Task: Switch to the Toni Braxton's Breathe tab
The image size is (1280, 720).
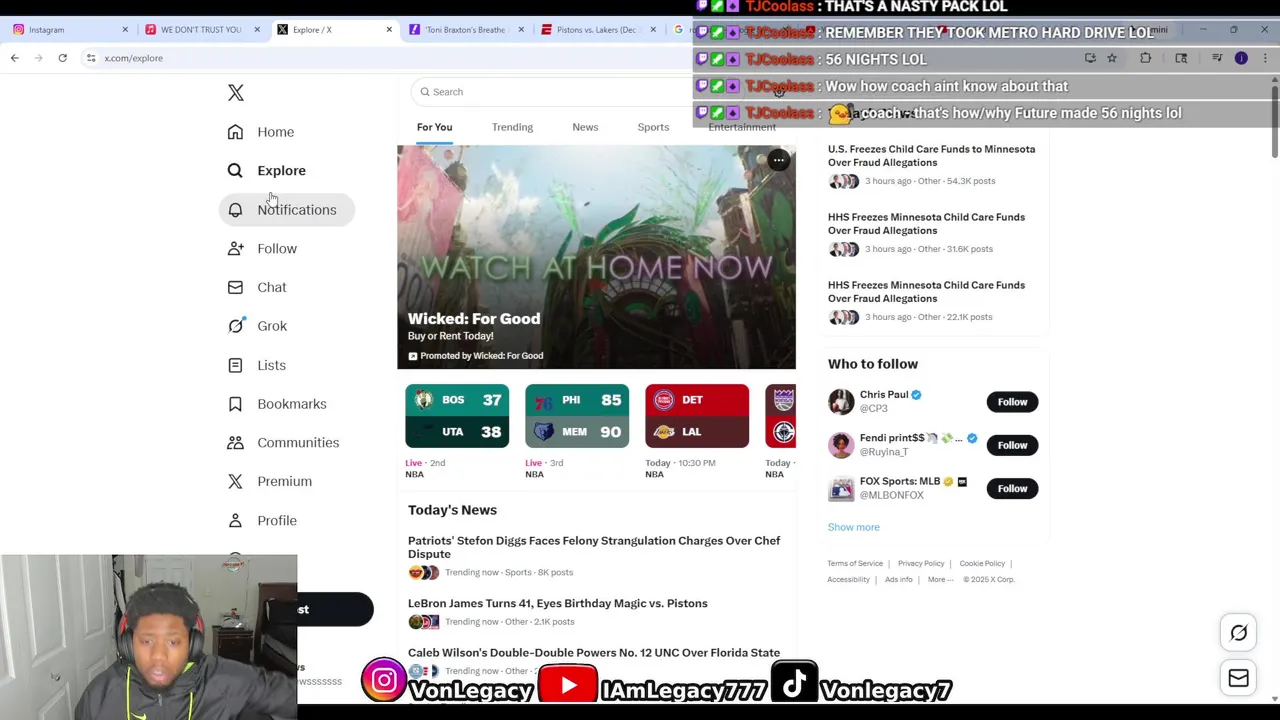Action: click(465, 30)
